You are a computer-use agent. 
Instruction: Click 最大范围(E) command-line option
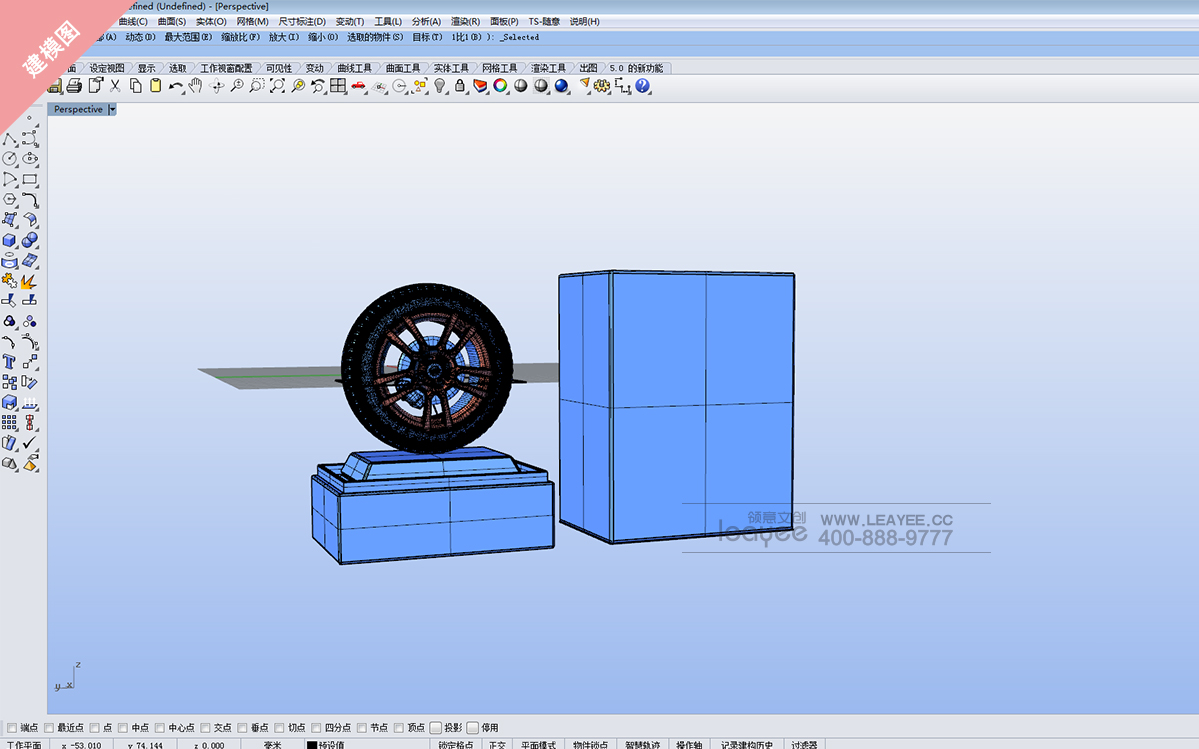click(188, 37)
